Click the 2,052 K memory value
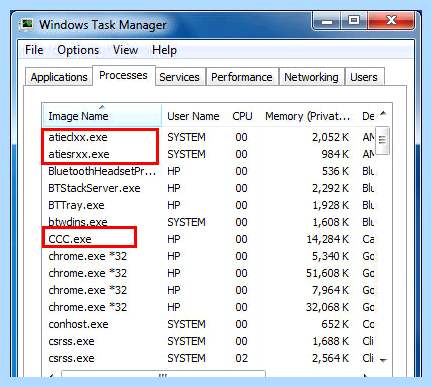Image resolution: width=432 pixels, height=387 pixels. 330,137
